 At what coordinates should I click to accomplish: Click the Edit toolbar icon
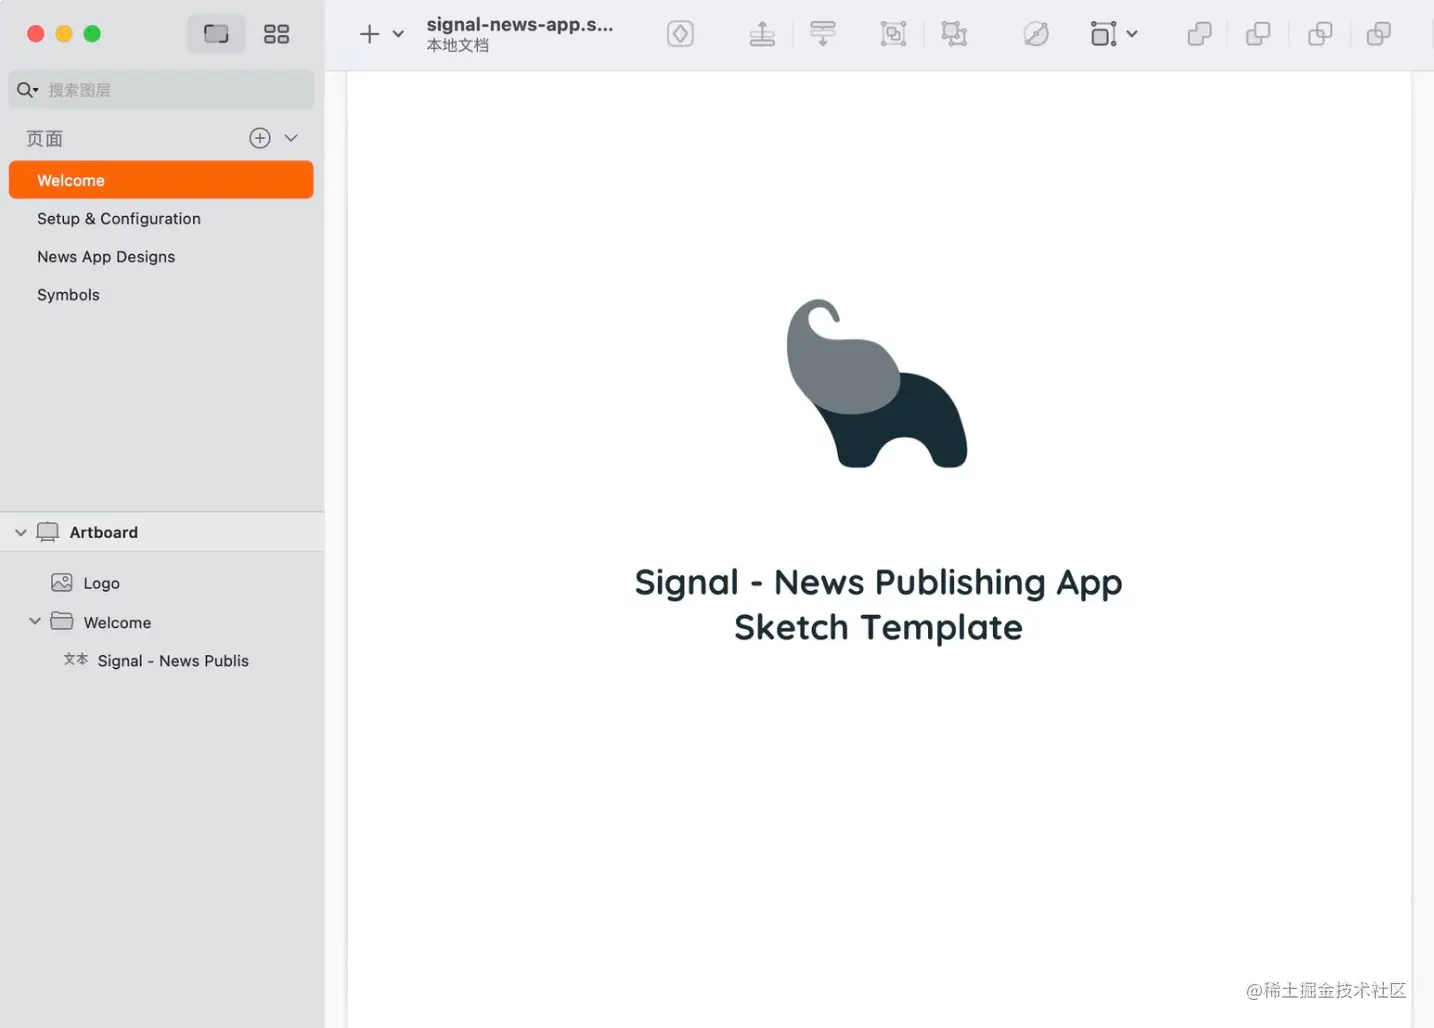tap(1036, 34)
